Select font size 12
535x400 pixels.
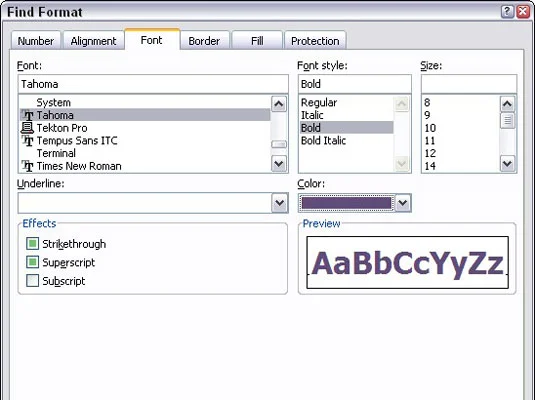430,153
